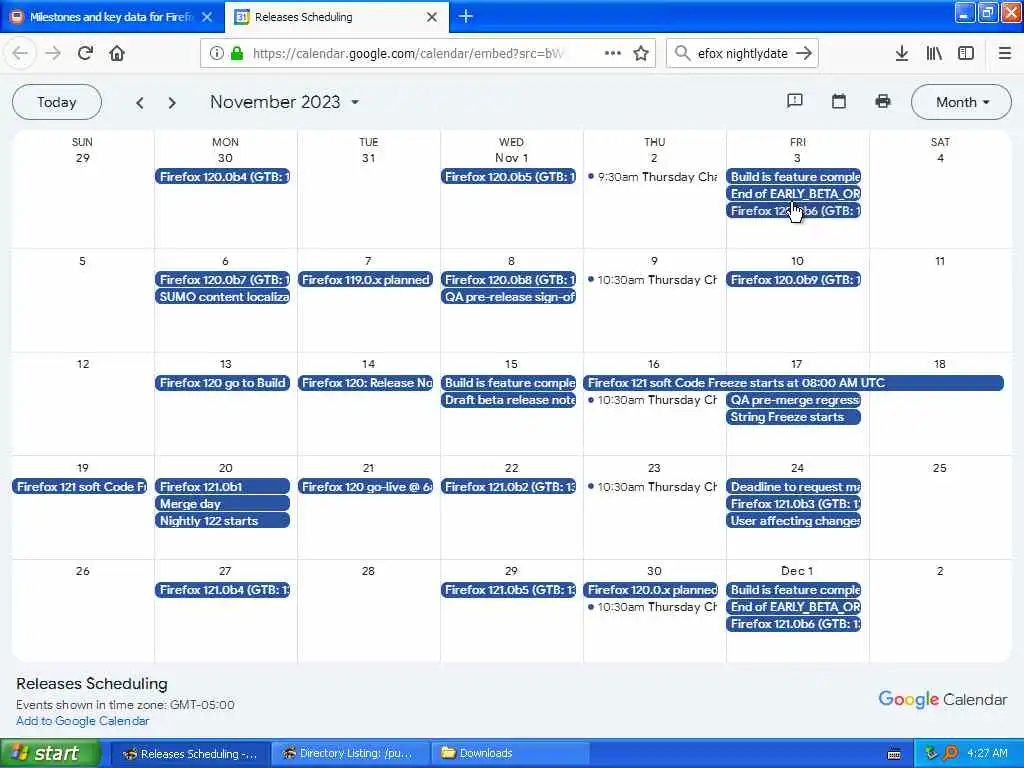The width and height of the screenshot is (1024, 768).
Task: Close the Milestones and key data tab
Action: click(207, 17)
